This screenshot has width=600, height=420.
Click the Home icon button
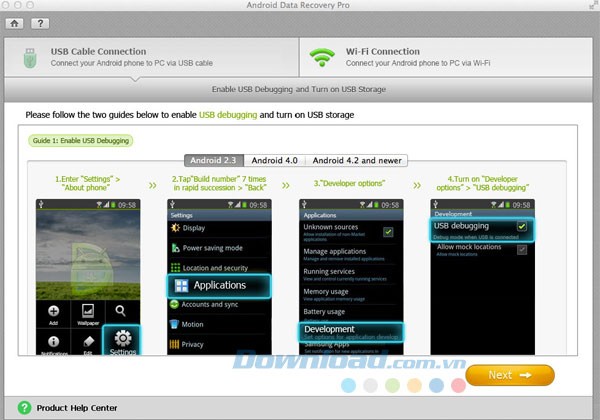click(x=17, y=21)
